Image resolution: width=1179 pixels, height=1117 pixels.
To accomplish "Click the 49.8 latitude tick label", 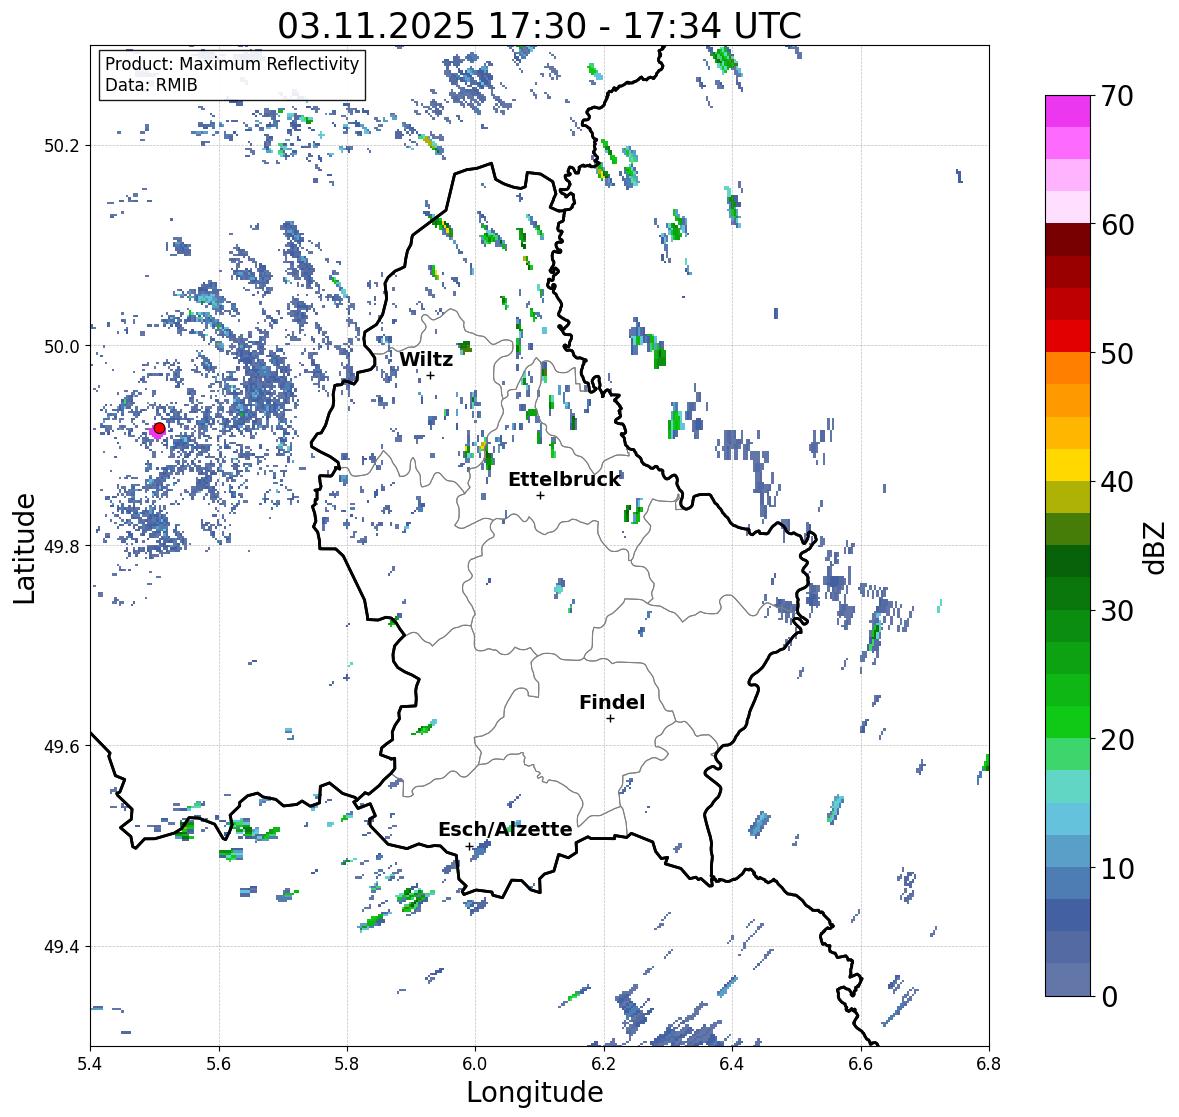I will click(62, 546).
